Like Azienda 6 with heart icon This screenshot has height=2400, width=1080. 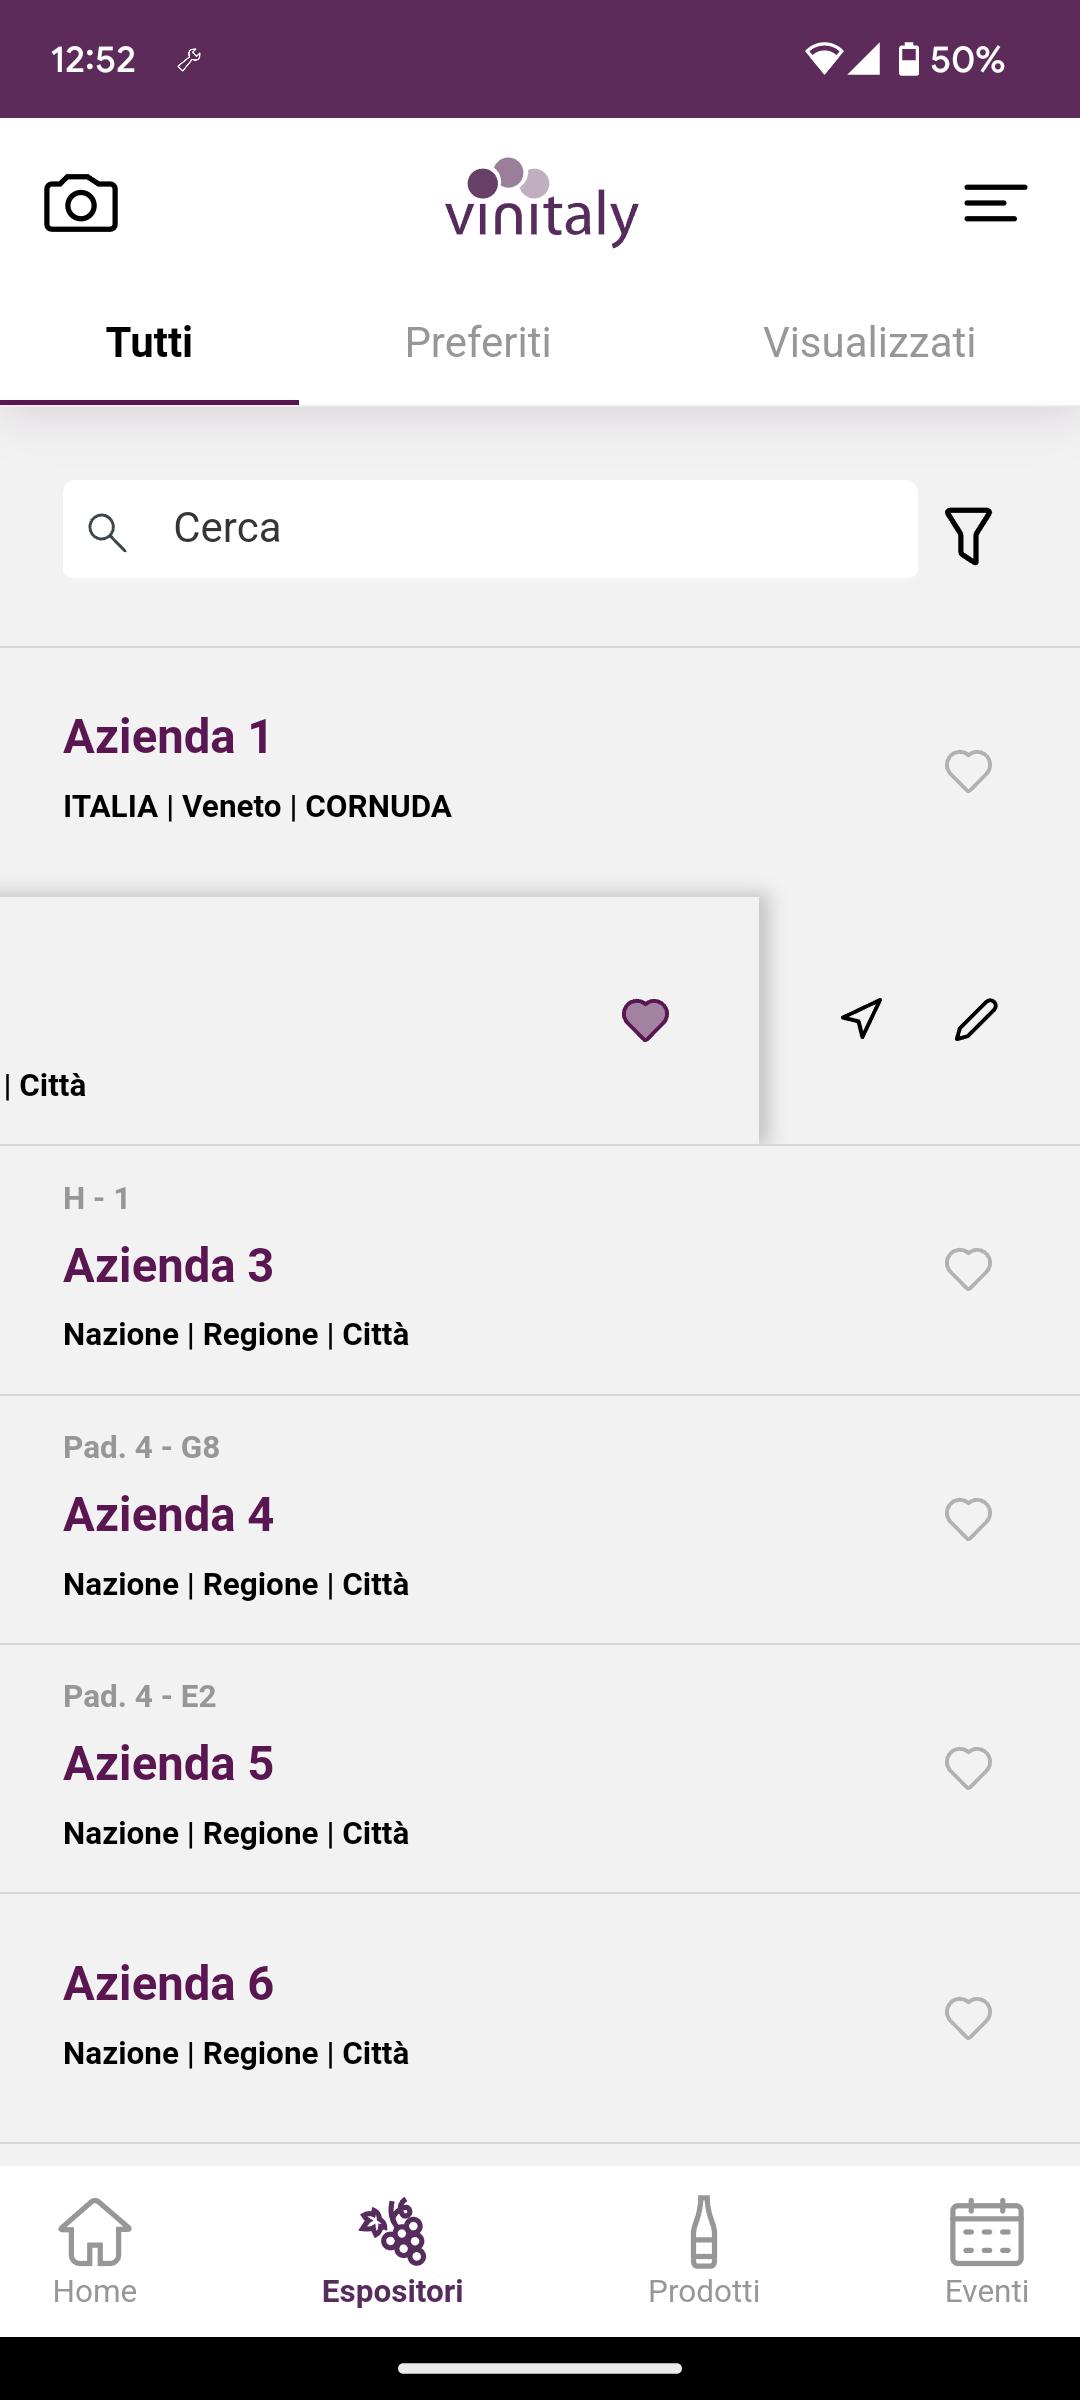coord(968,2018)
